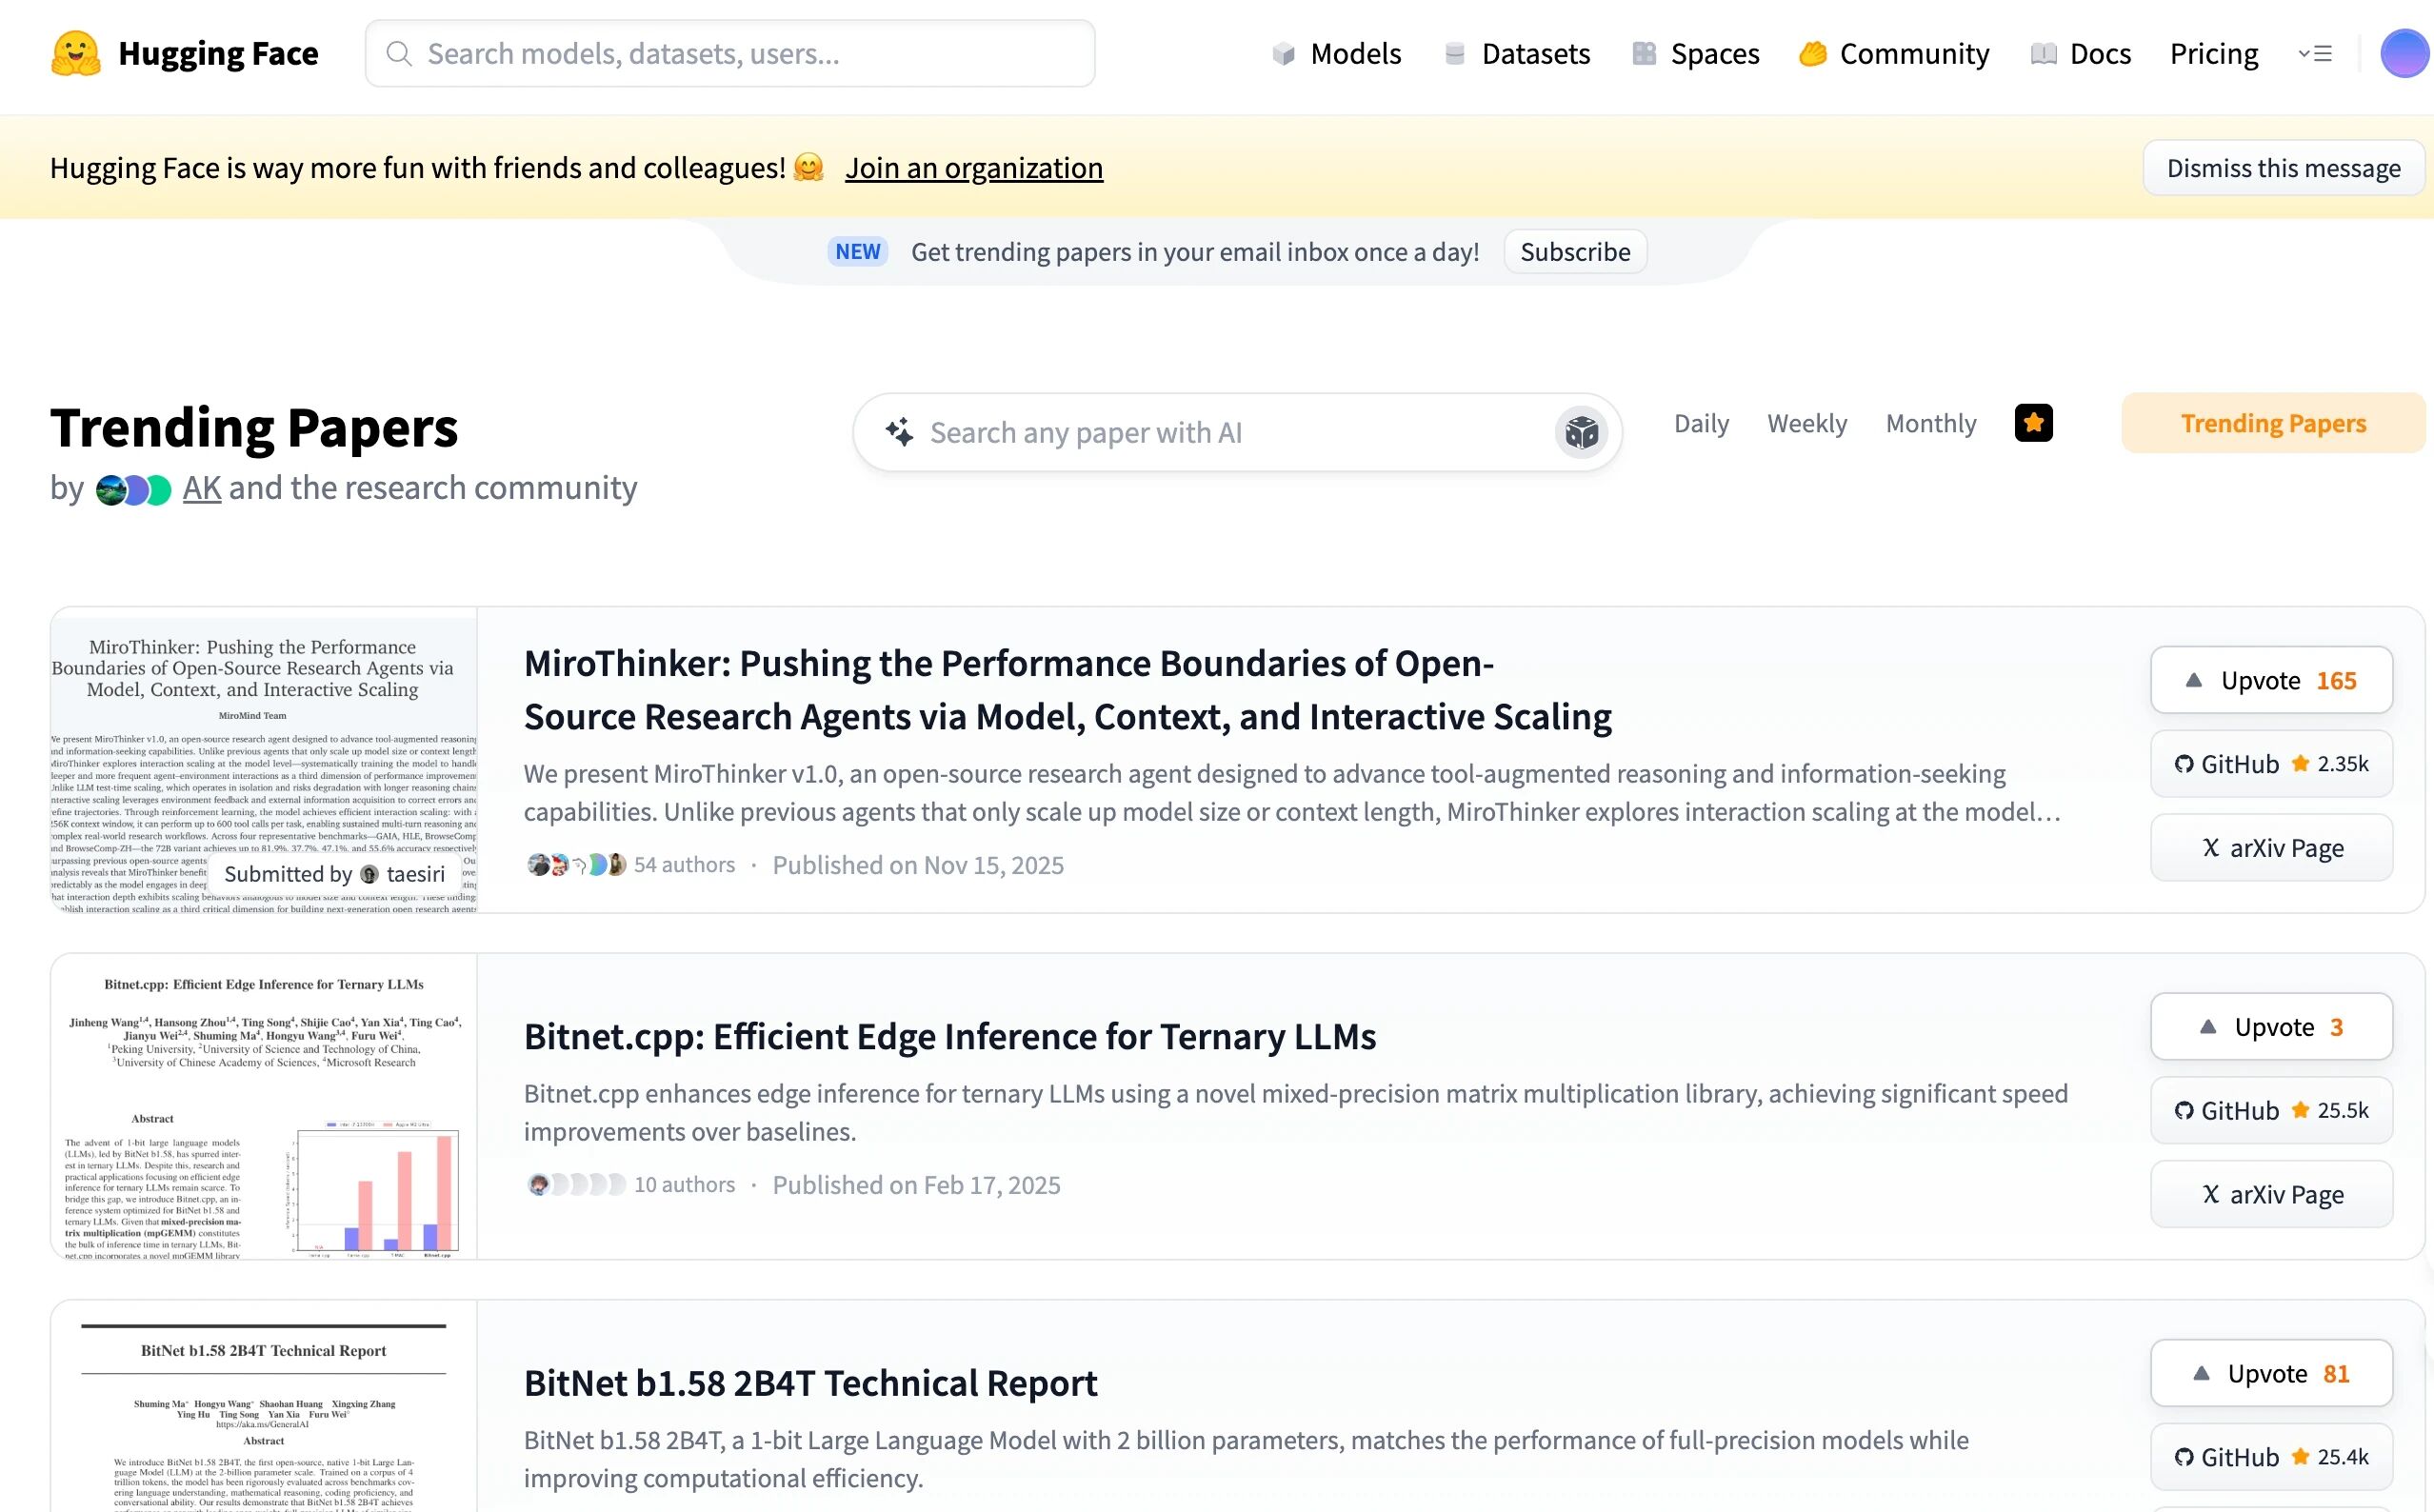This screenshot has height=1512, width=2434.
Task: Dismiss the organization banner message
Action: 2282,168
